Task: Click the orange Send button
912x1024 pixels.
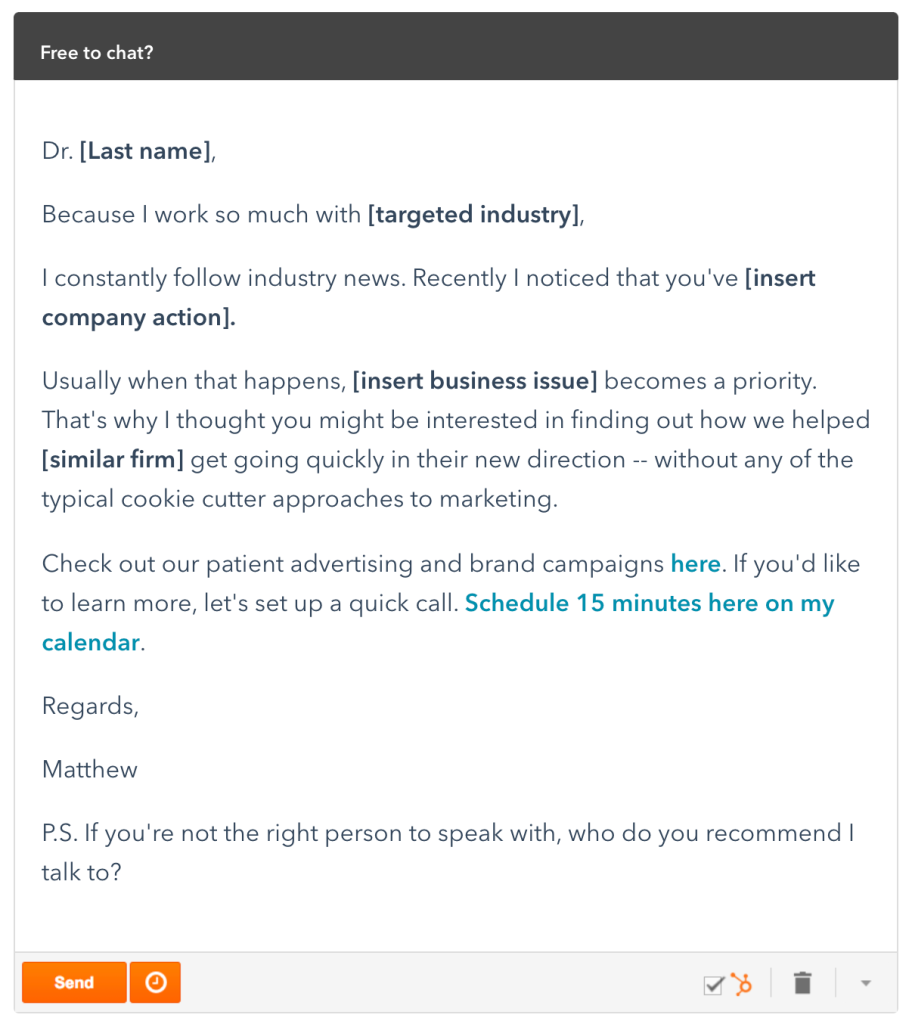Action: [74, 982]
